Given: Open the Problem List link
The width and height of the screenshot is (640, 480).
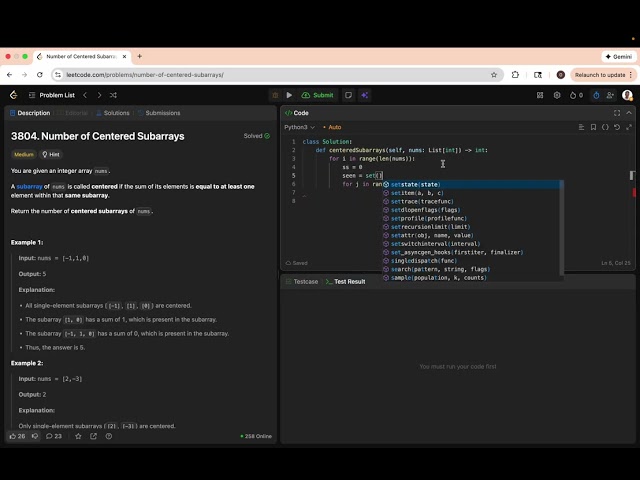Looking at the screenshot, I should (56, 95).
